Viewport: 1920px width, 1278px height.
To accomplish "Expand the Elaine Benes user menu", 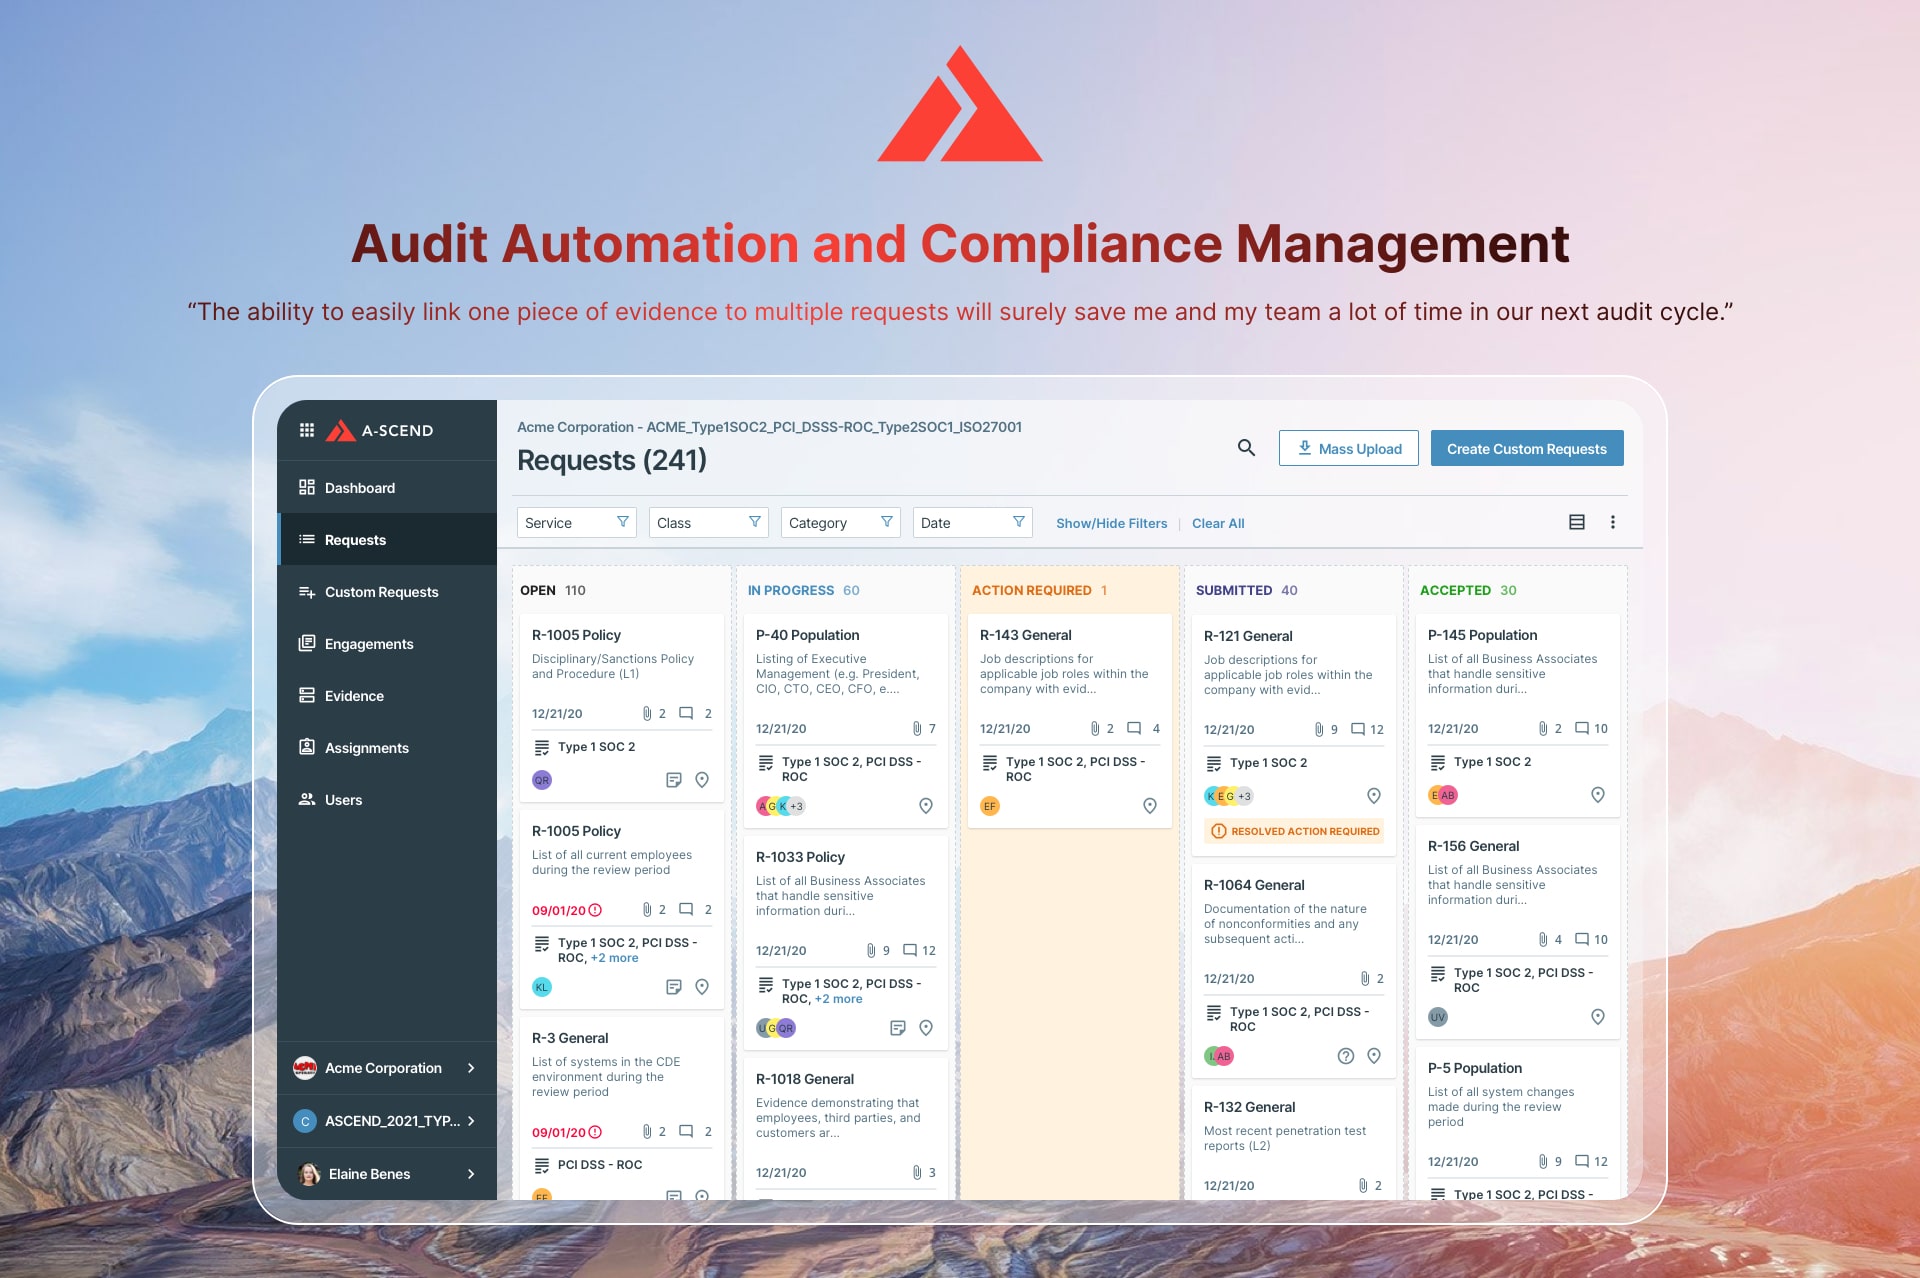I will (471, 1174).
